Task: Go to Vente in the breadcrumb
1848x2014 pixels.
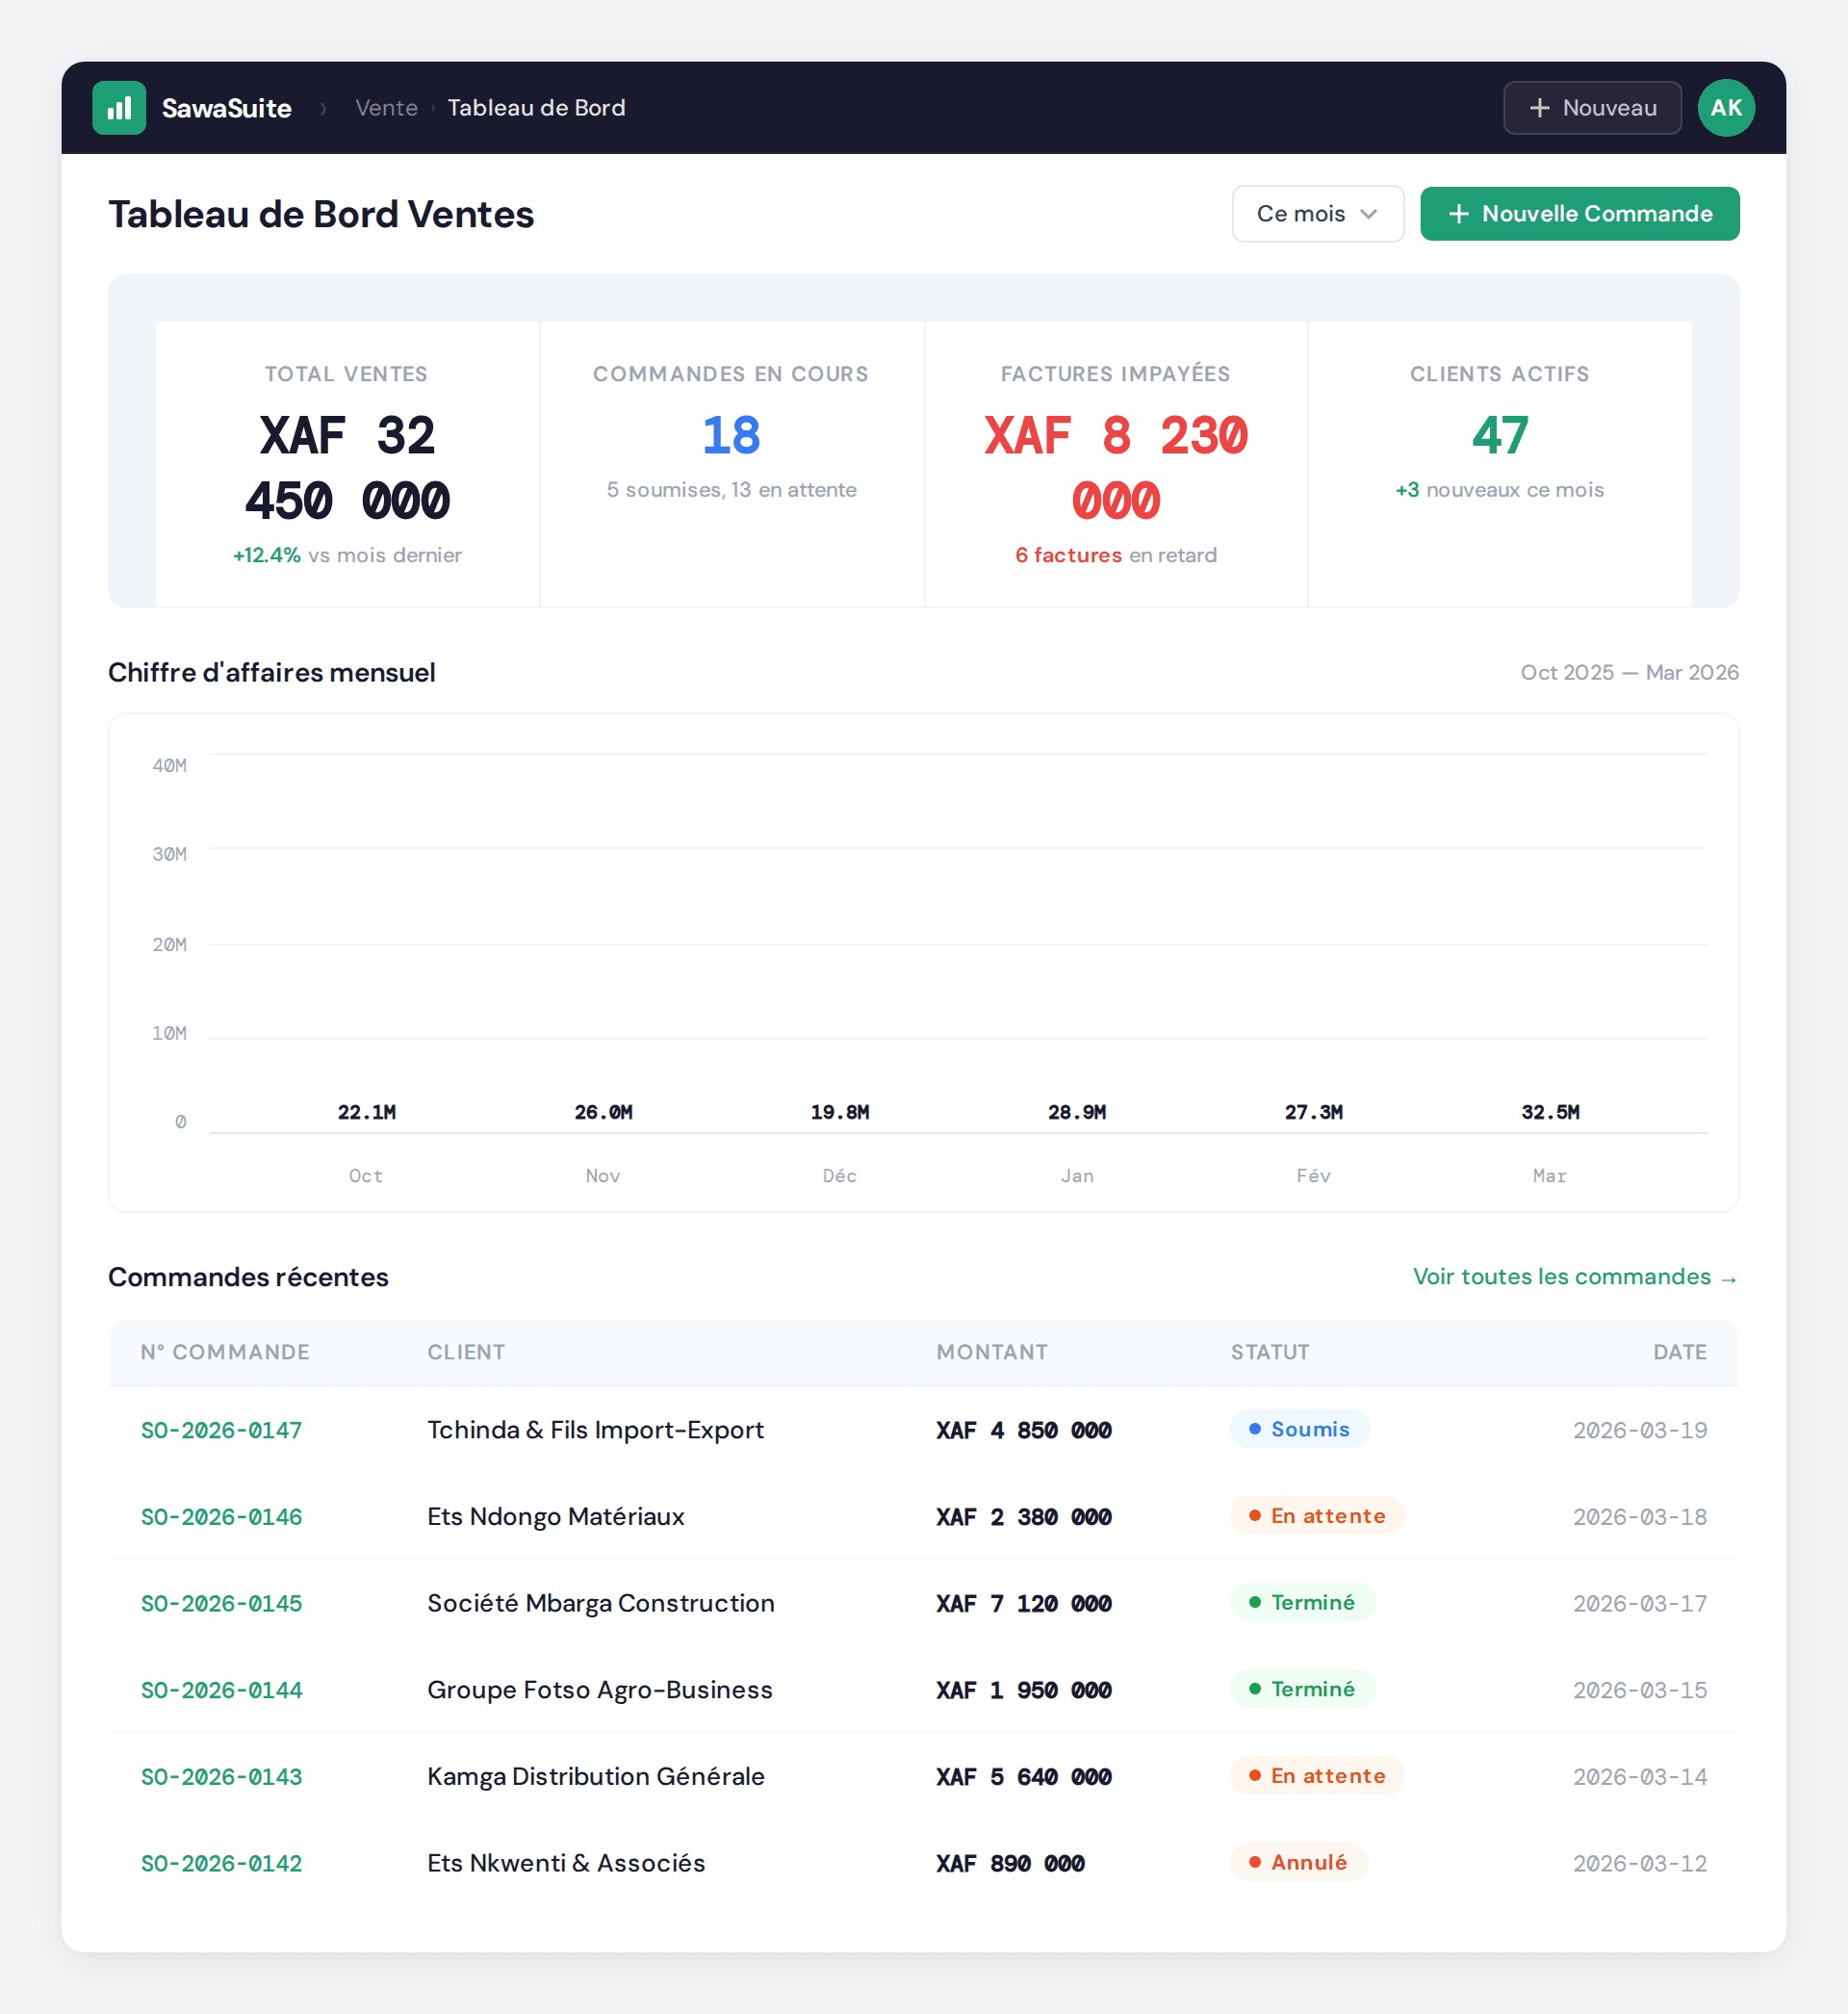Action: coord(386,108)
